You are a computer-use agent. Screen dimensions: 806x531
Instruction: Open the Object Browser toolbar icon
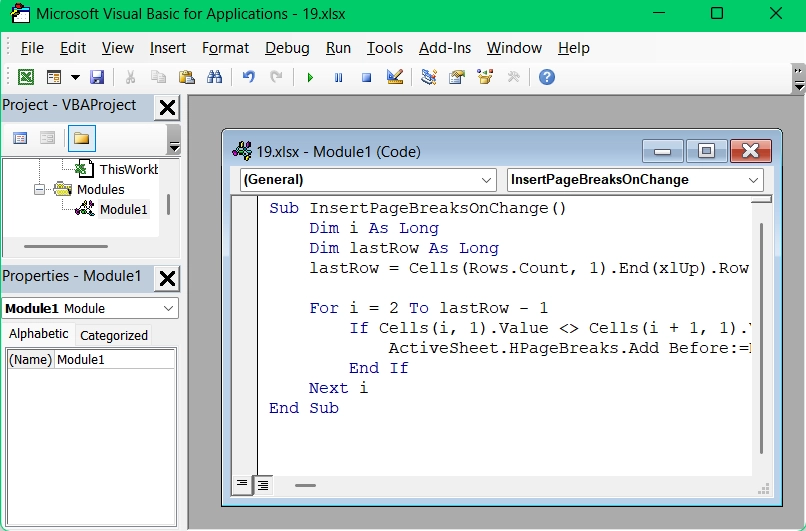coord(485,77)
